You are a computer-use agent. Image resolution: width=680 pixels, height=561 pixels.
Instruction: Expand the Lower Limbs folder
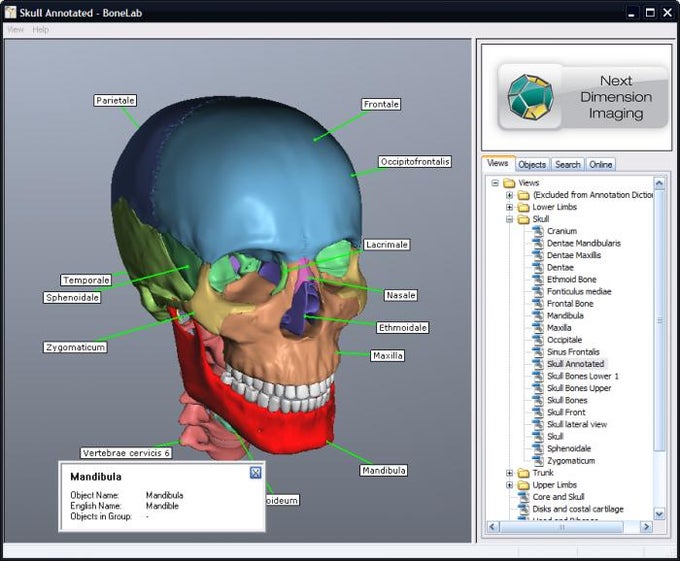(509, 207)
